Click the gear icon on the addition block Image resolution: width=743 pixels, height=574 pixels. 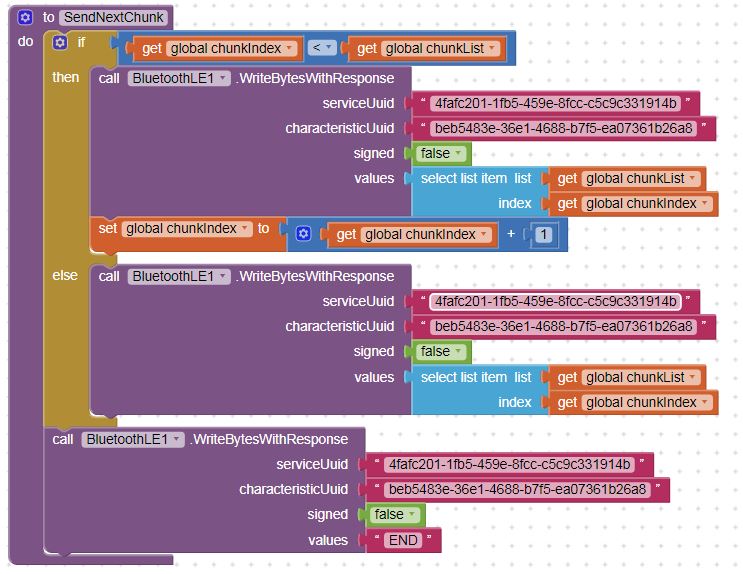303,234
